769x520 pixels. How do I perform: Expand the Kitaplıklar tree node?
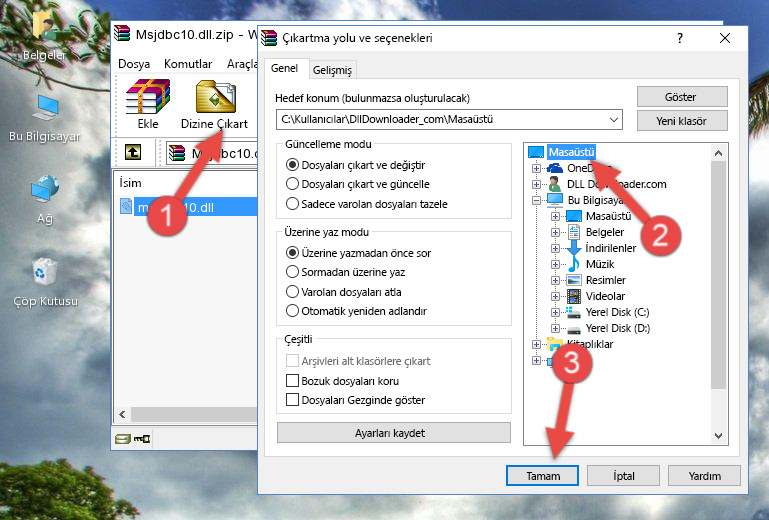pyautogui.click(x=536, y=344)
